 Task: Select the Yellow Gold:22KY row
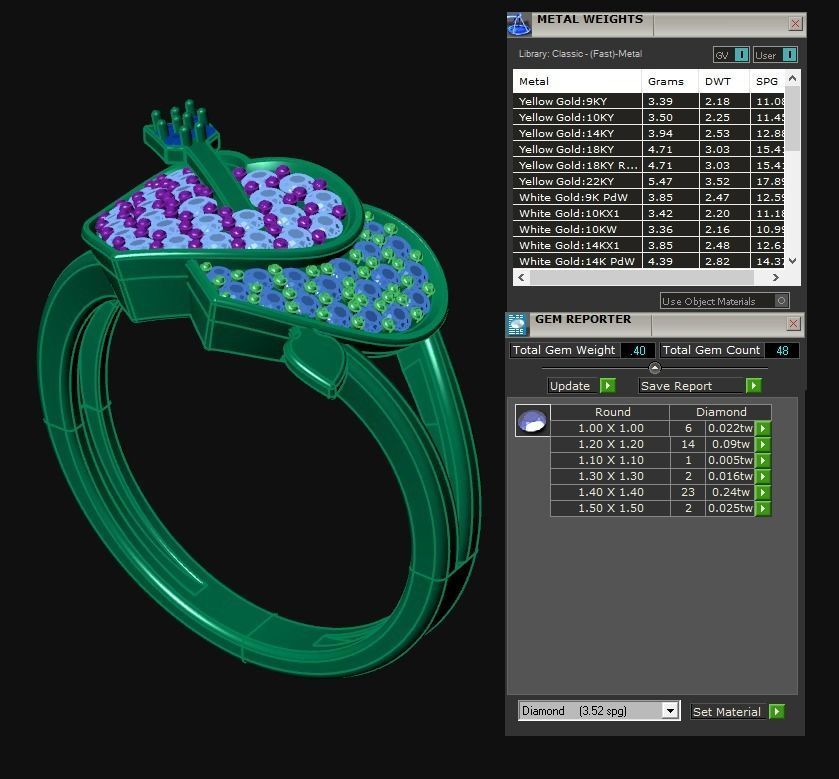tap(649, 181)
